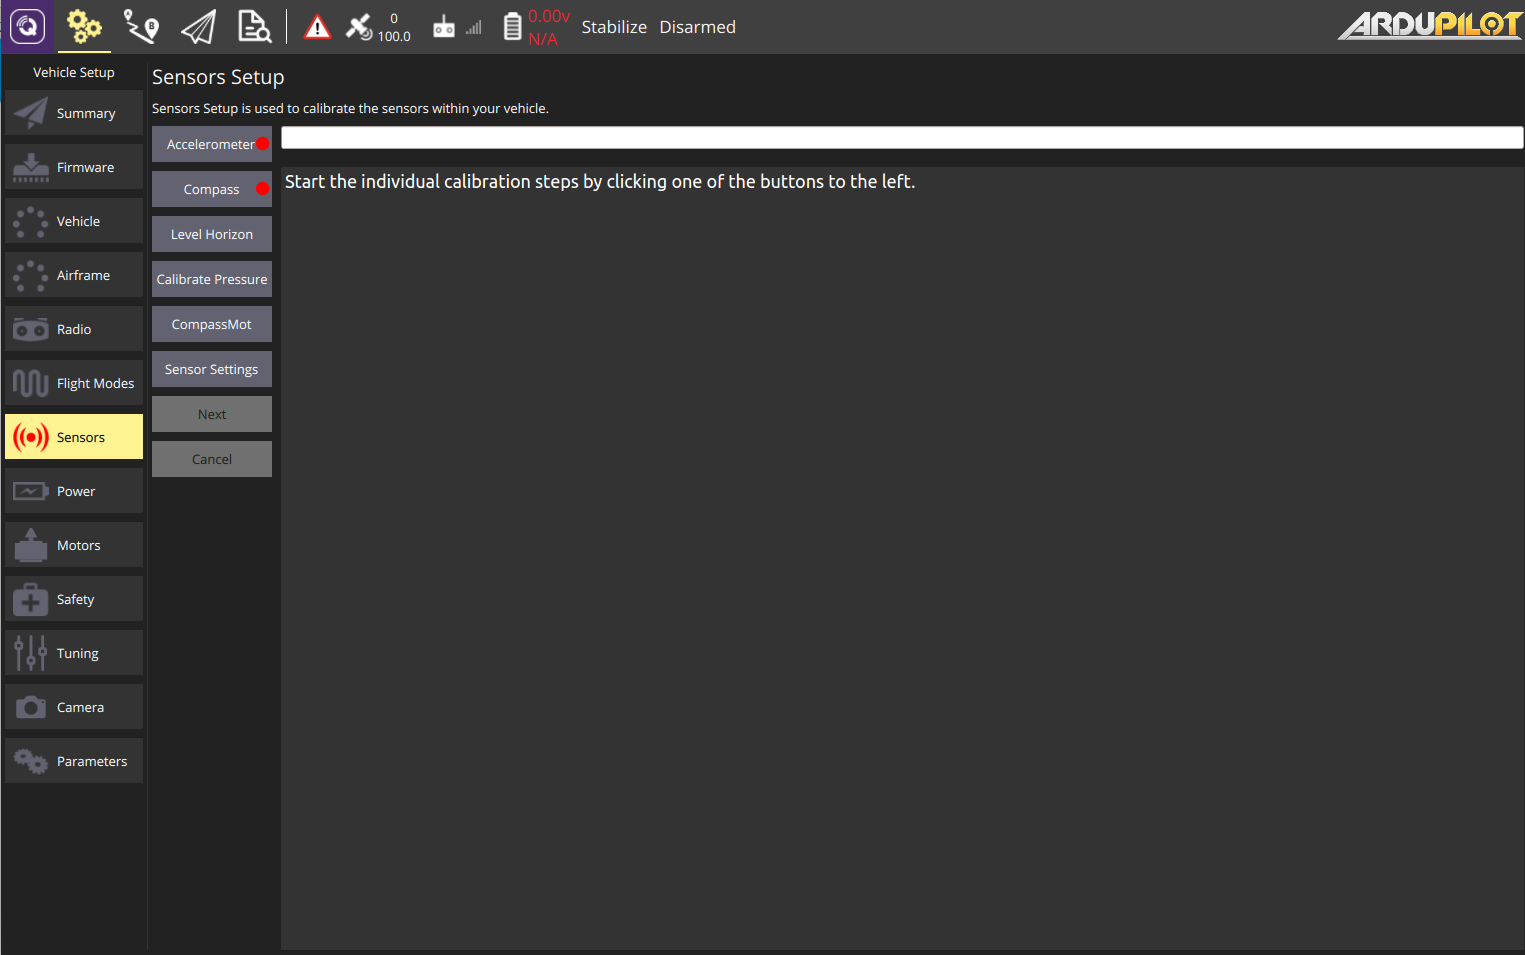
Task: Open the Radio setup page
Action: (x=74, y=329)
